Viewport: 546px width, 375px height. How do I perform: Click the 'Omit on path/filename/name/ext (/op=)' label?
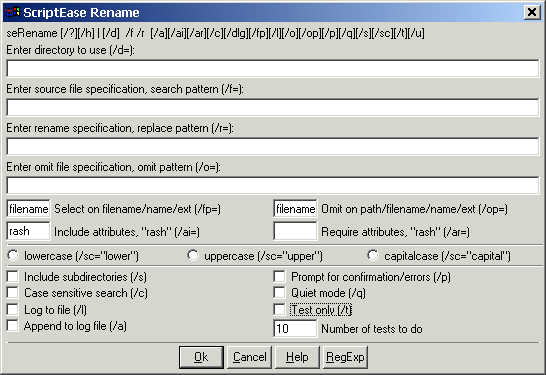pos(414,209)
